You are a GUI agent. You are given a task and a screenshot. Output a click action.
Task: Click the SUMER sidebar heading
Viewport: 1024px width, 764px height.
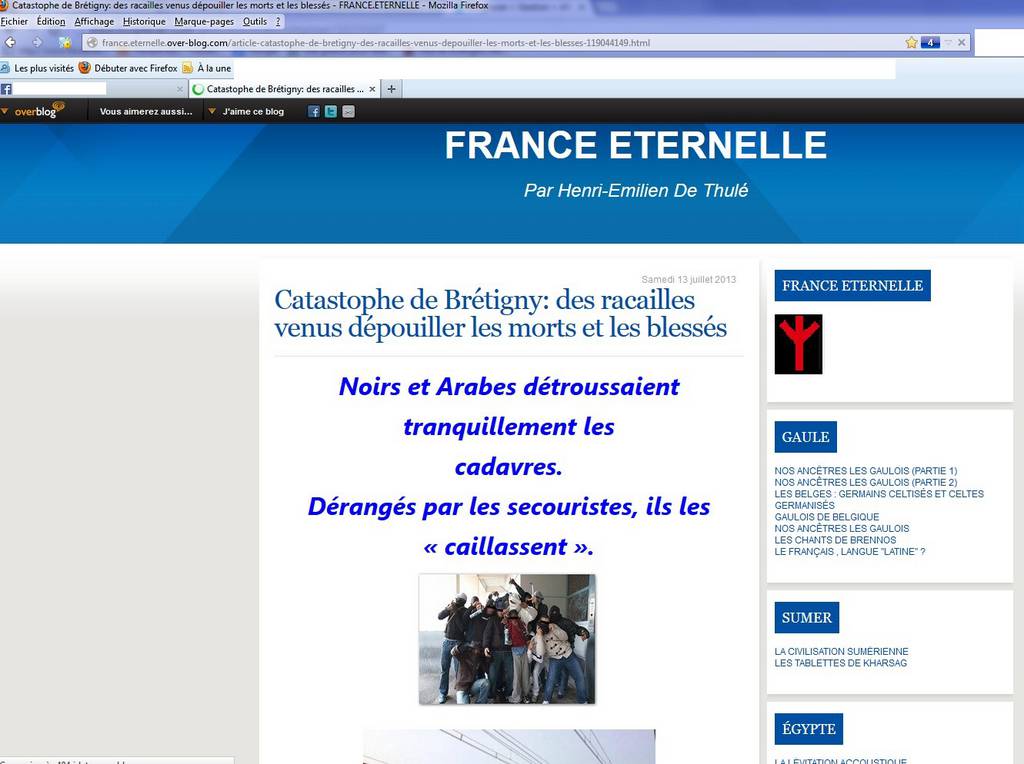coord(807,618)
